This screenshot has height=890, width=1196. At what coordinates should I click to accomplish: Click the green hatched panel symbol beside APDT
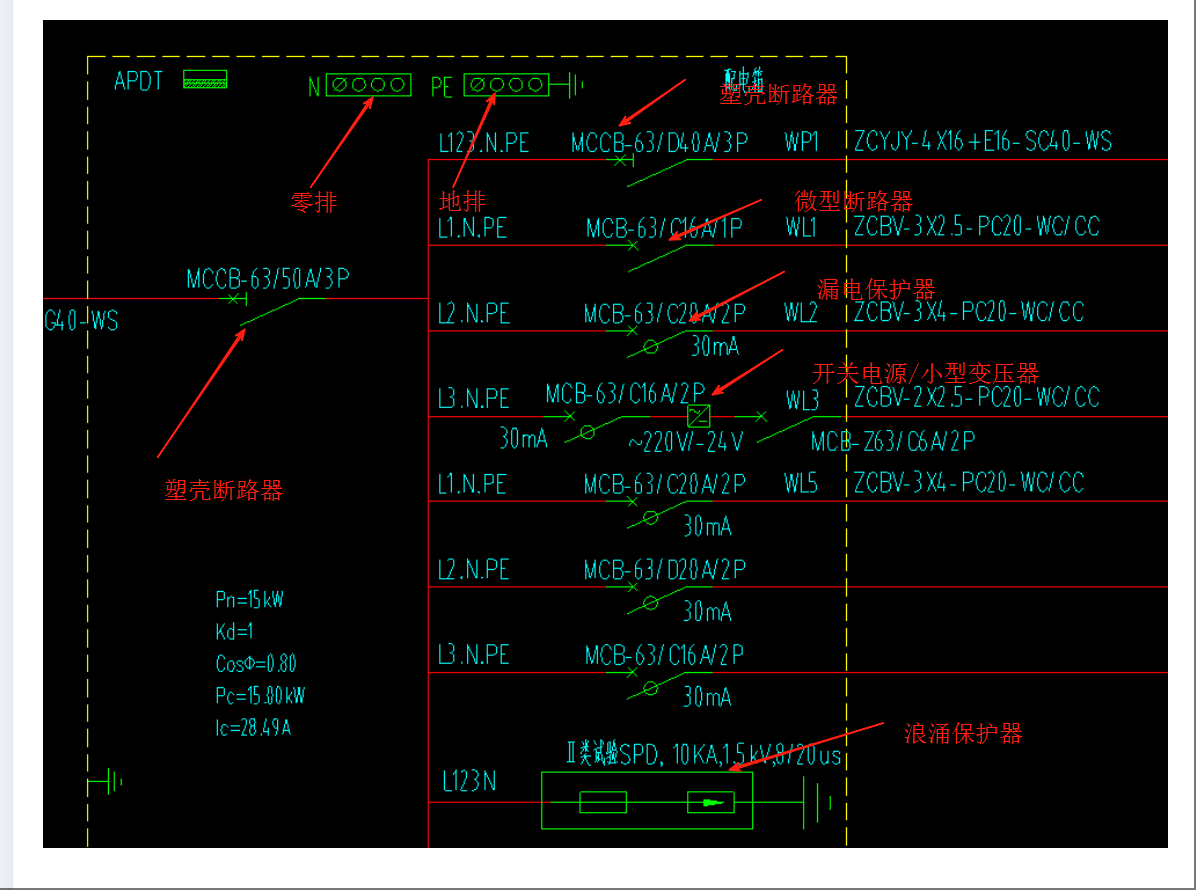pos(205,79)
